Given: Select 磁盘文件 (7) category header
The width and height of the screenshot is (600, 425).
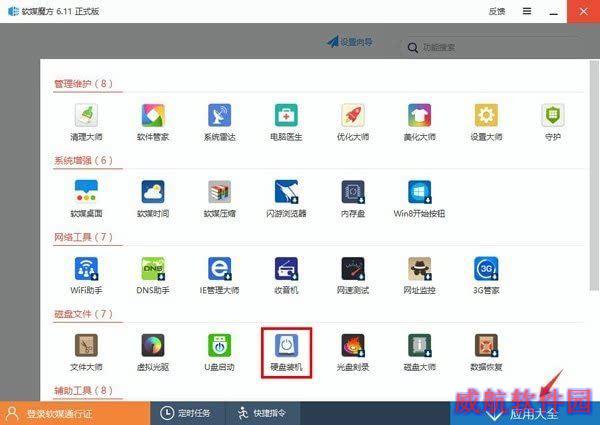Looking at the screenshot, I should (x=83, y=314).
